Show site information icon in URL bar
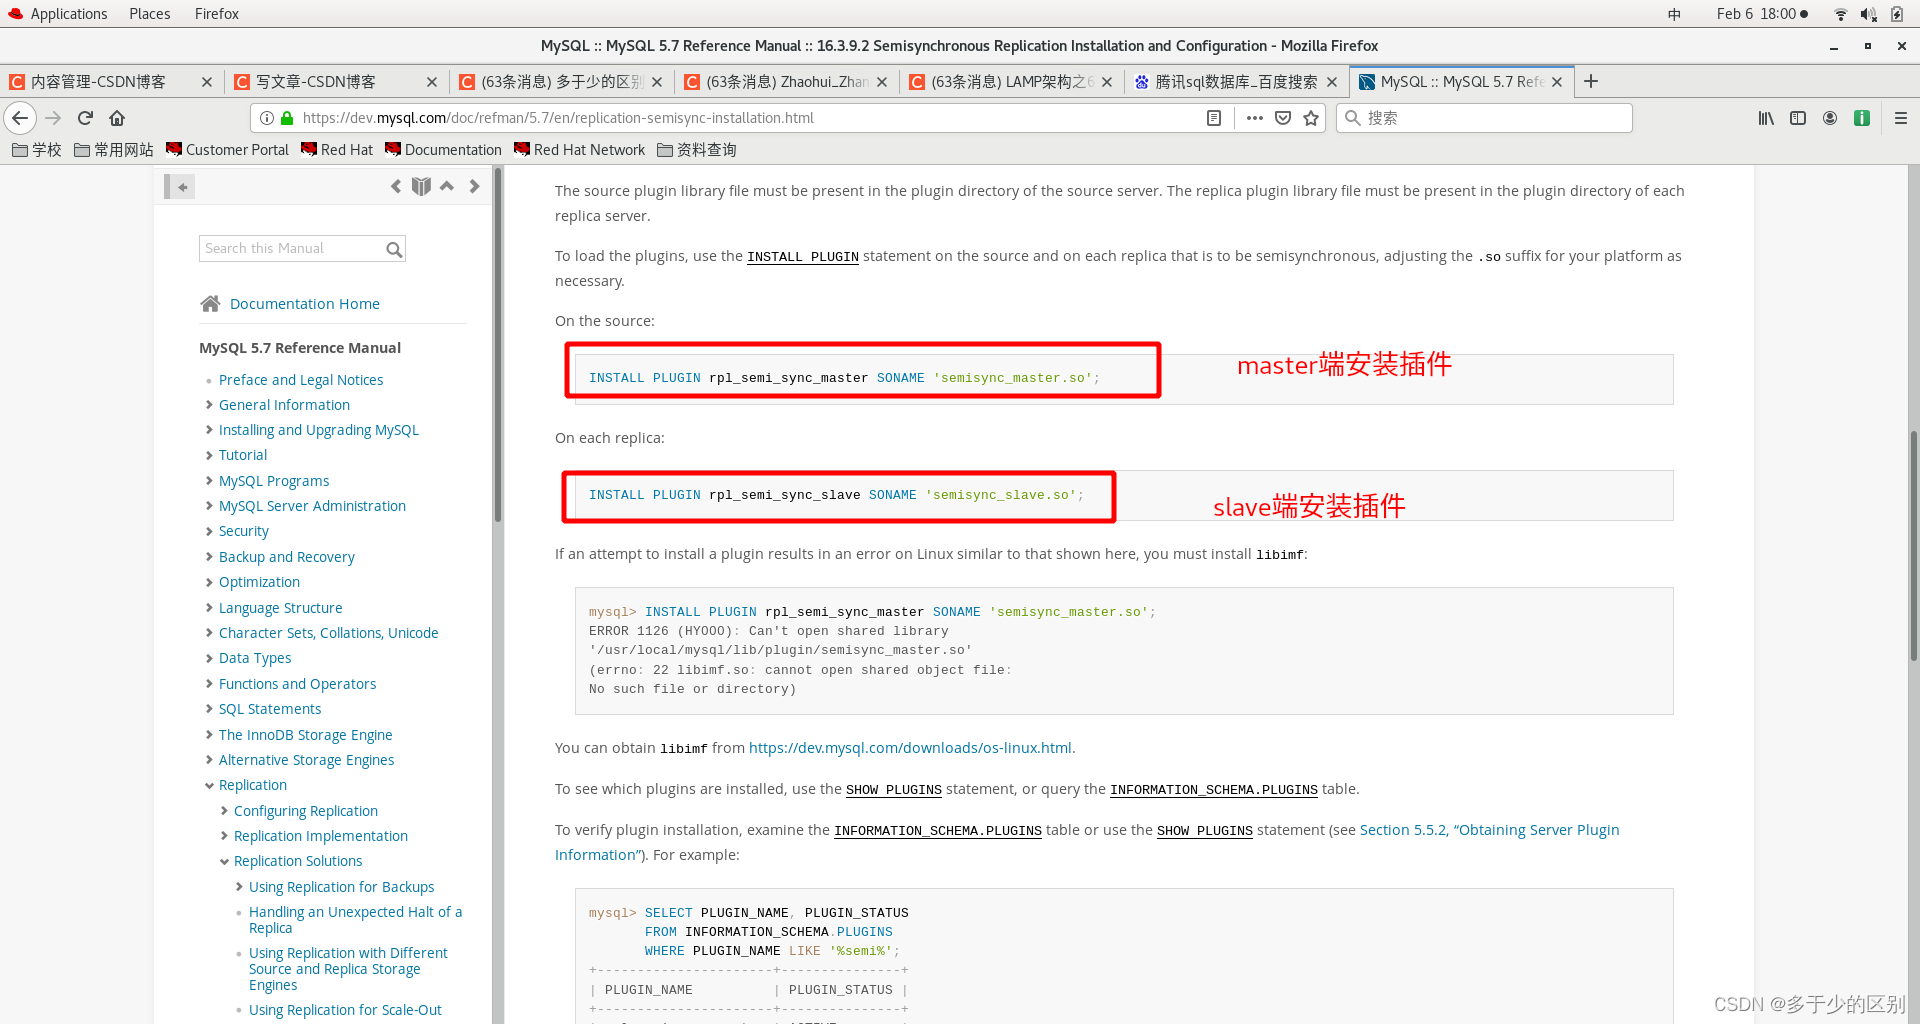The height and width of the screenshot is (1024, 1920). tap(267, 118)
